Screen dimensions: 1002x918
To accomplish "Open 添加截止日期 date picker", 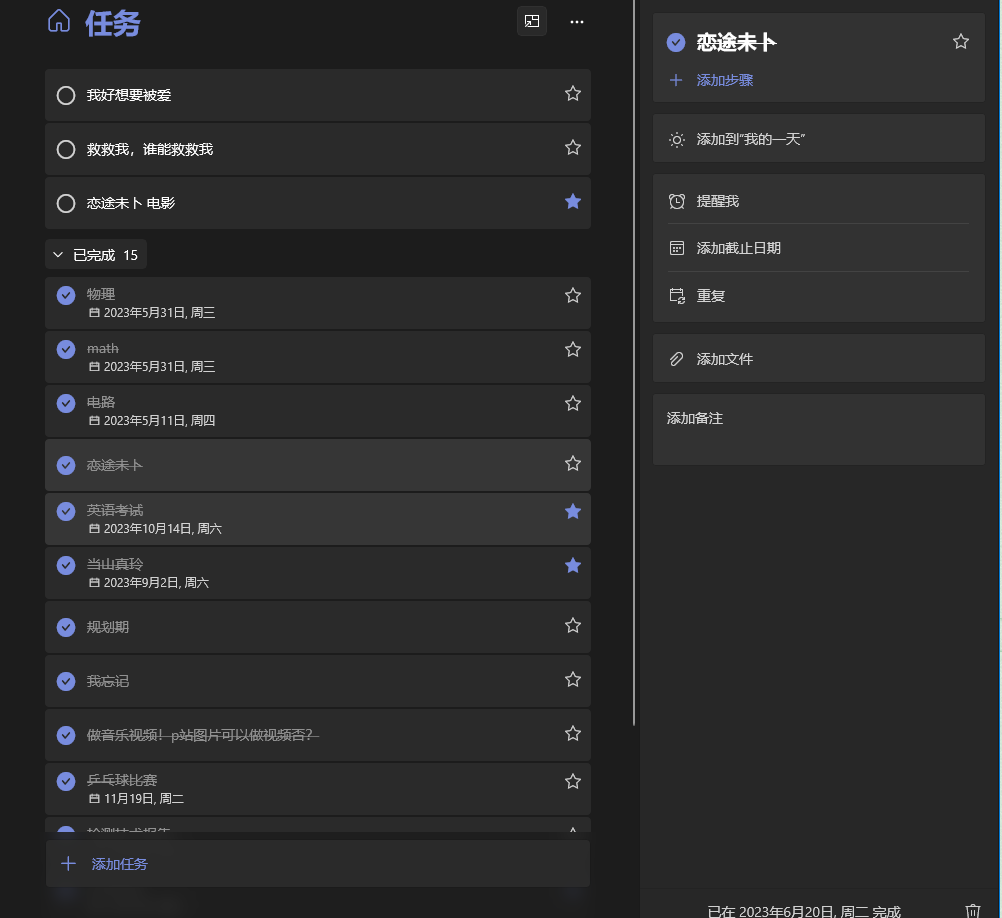I will click(738, 248).
